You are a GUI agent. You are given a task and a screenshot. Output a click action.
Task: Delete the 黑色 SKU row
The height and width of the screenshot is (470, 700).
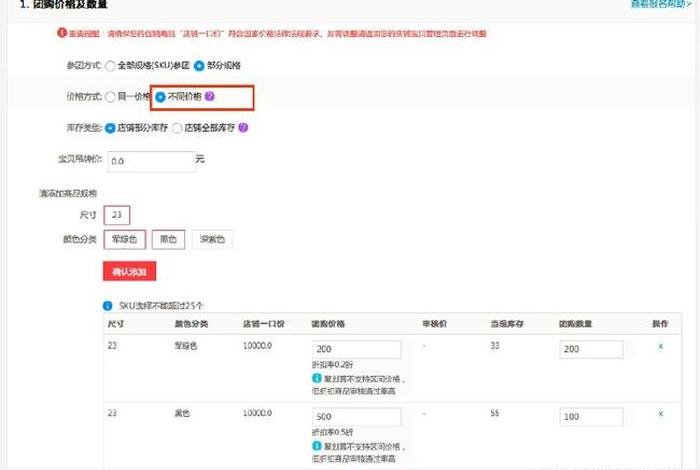click(661, 414)
